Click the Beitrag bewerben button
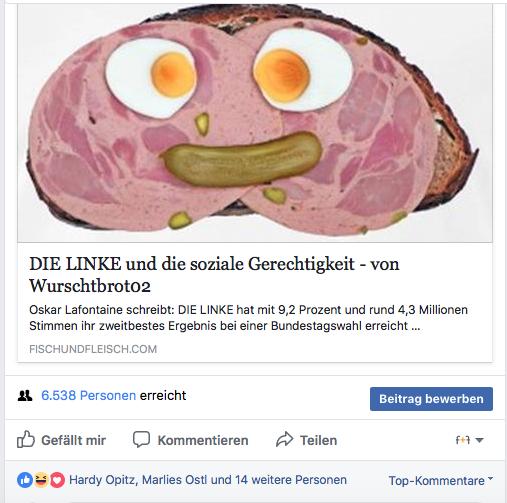507x503 pixels. [431, 399]
